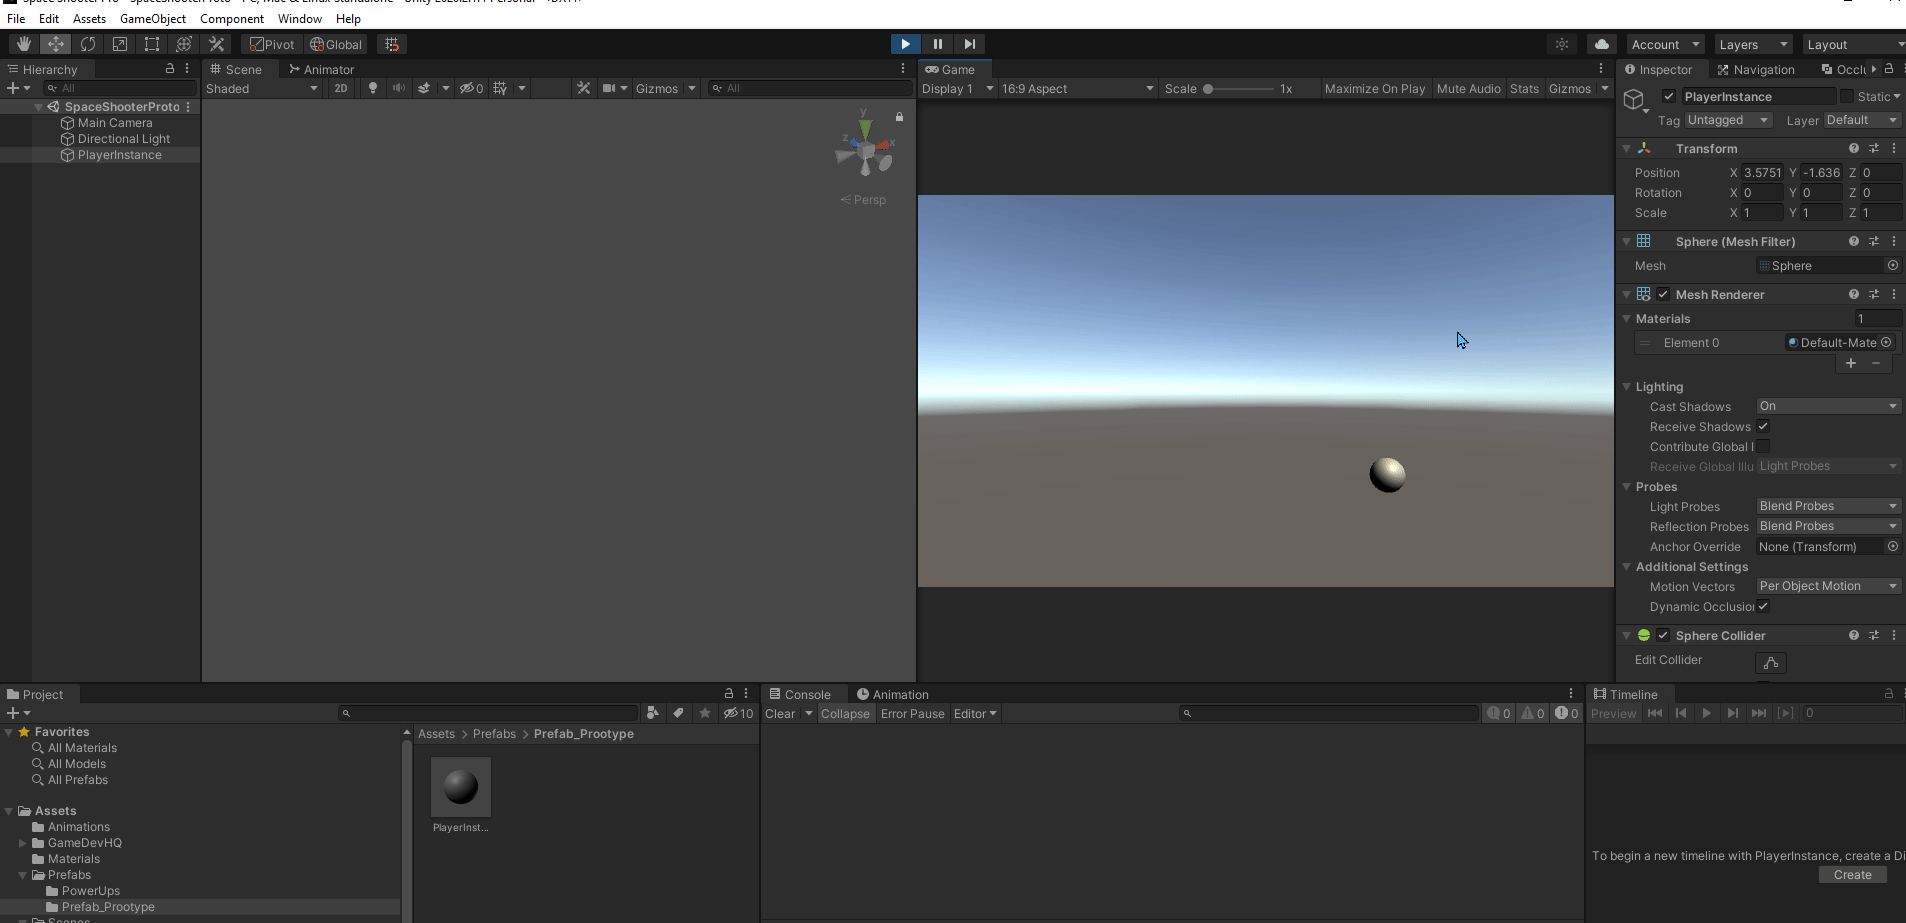Open the GameObject menu
The height and width of the screenshot is (923, 1906).
[152, 18]
